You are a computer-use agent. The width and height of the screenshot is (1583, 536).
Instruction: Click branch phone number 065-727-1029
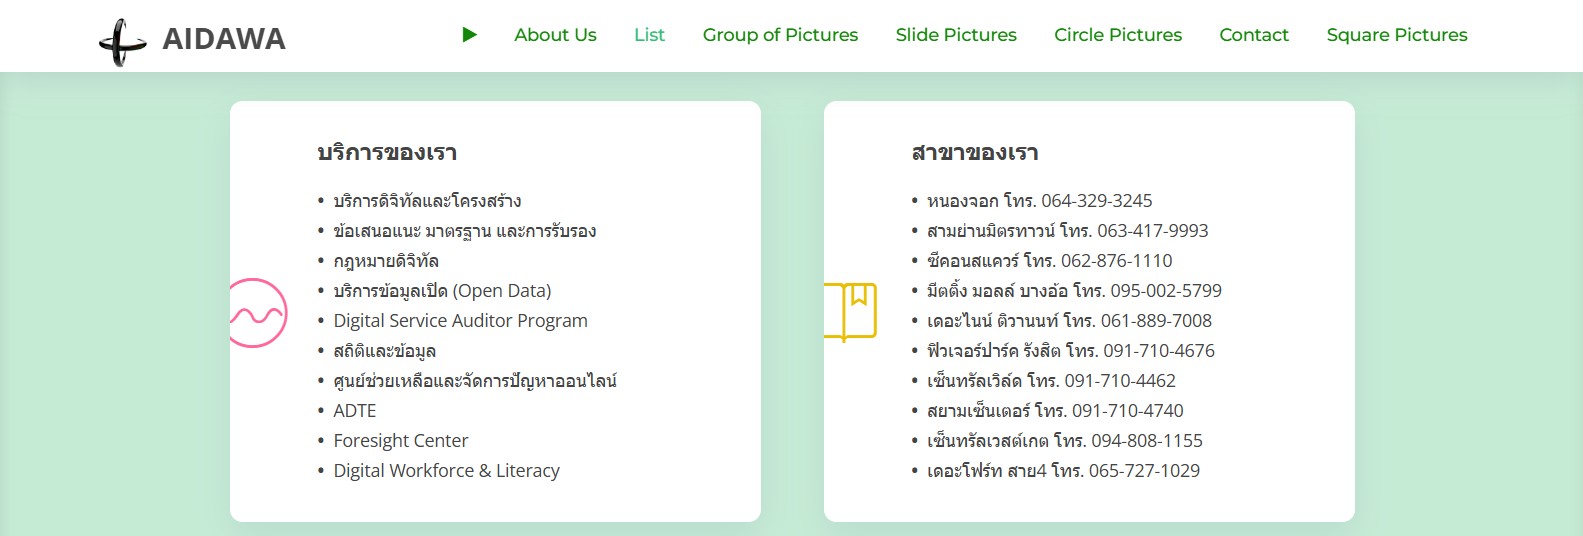pyautogui.click(x=1144, y=471)
